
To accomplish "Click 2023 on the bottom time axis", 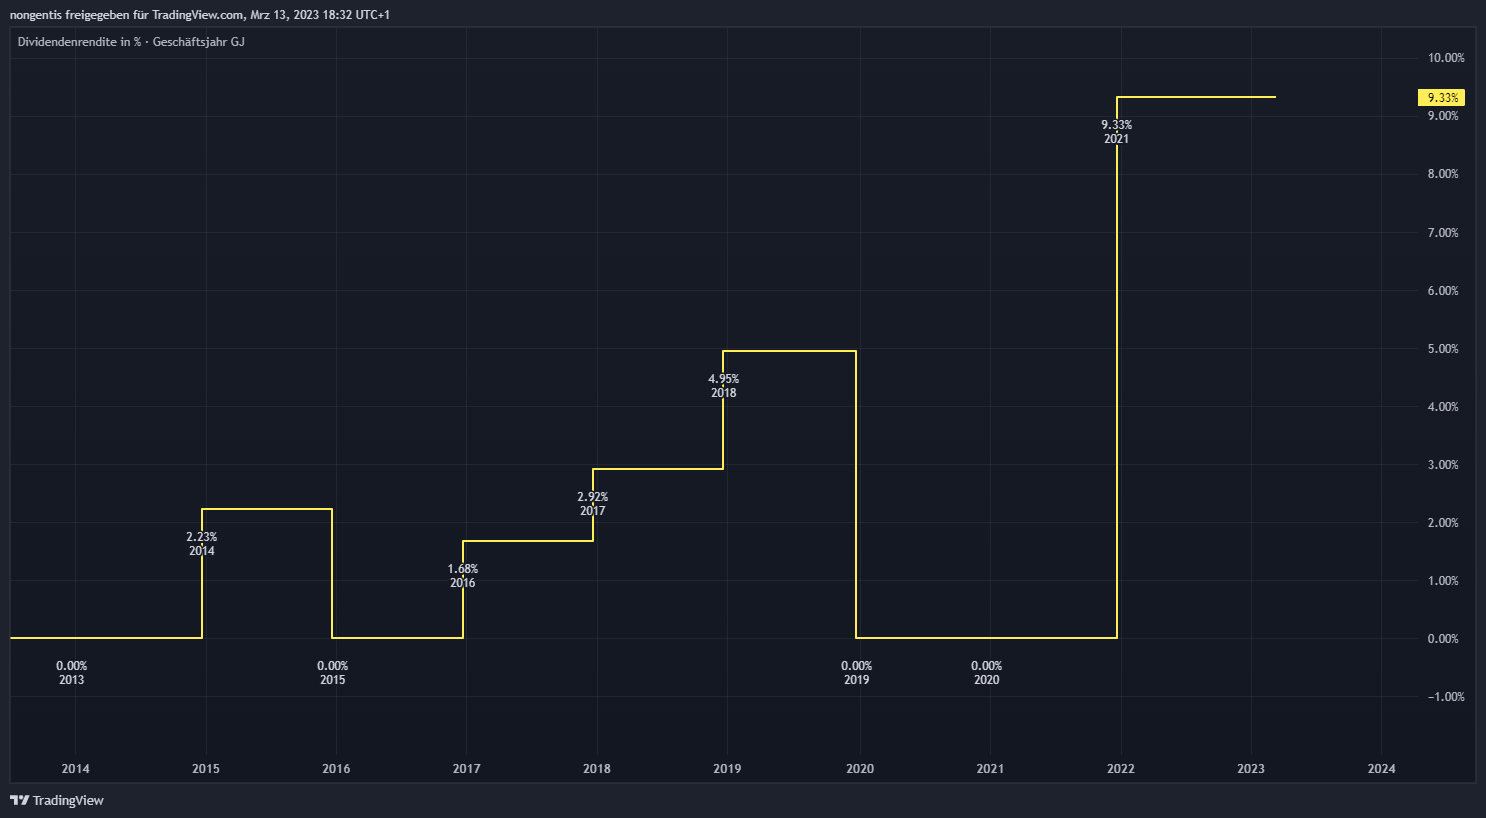I will click(x=1250, y=769).
